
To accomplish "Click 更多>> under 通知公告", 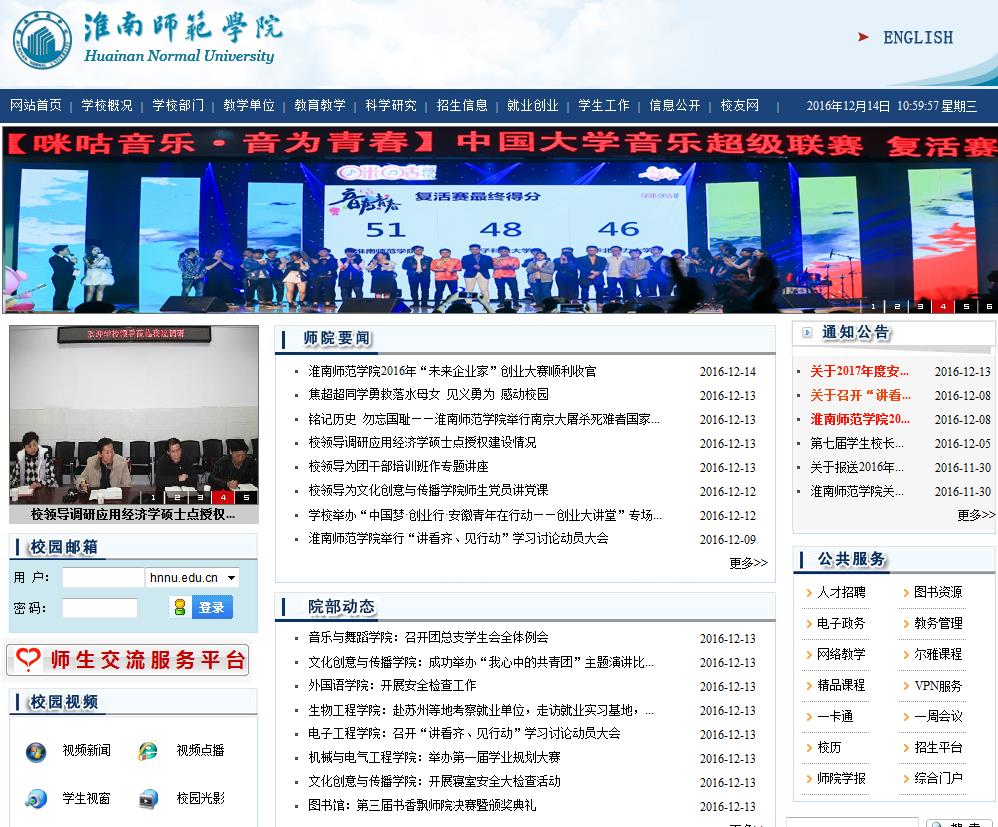I will point(976,515).
